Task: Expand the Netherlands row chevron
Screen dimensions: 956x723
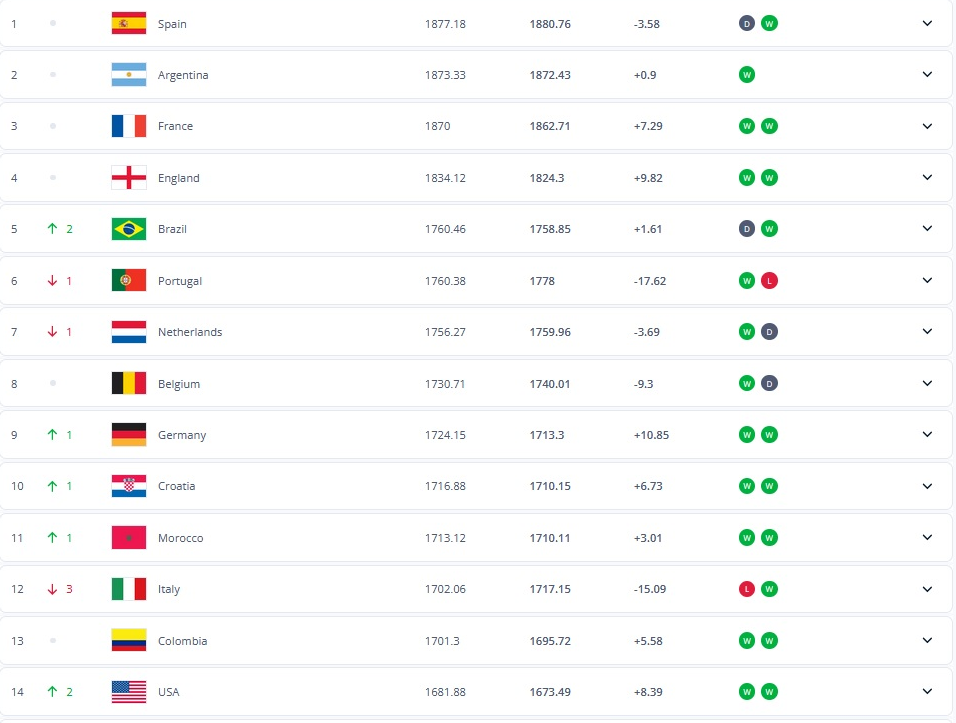Action: (927, 332)
